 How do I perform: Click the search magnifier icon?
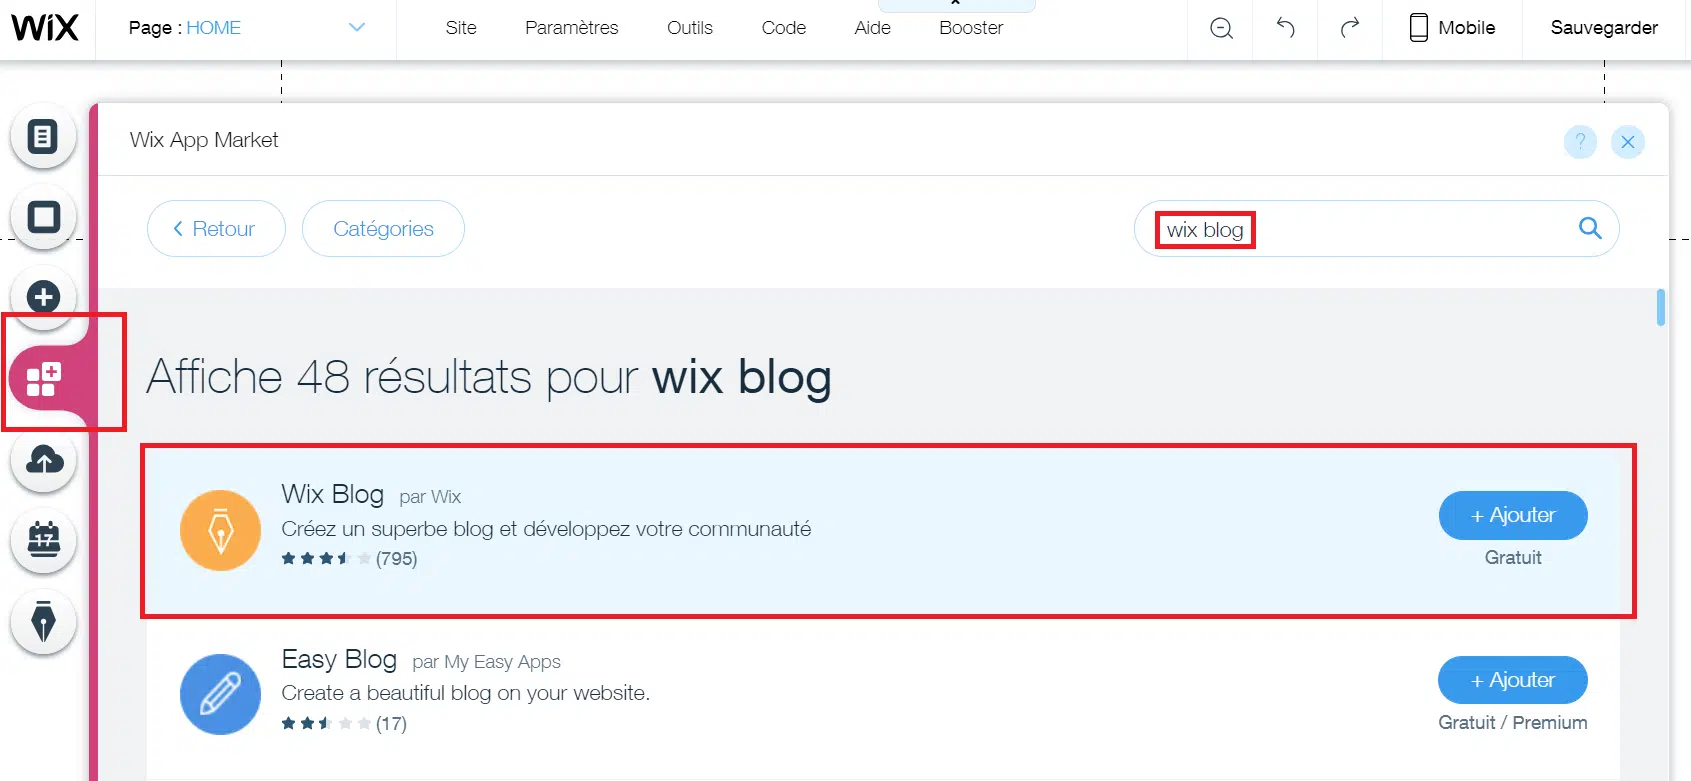[1590, 229]
